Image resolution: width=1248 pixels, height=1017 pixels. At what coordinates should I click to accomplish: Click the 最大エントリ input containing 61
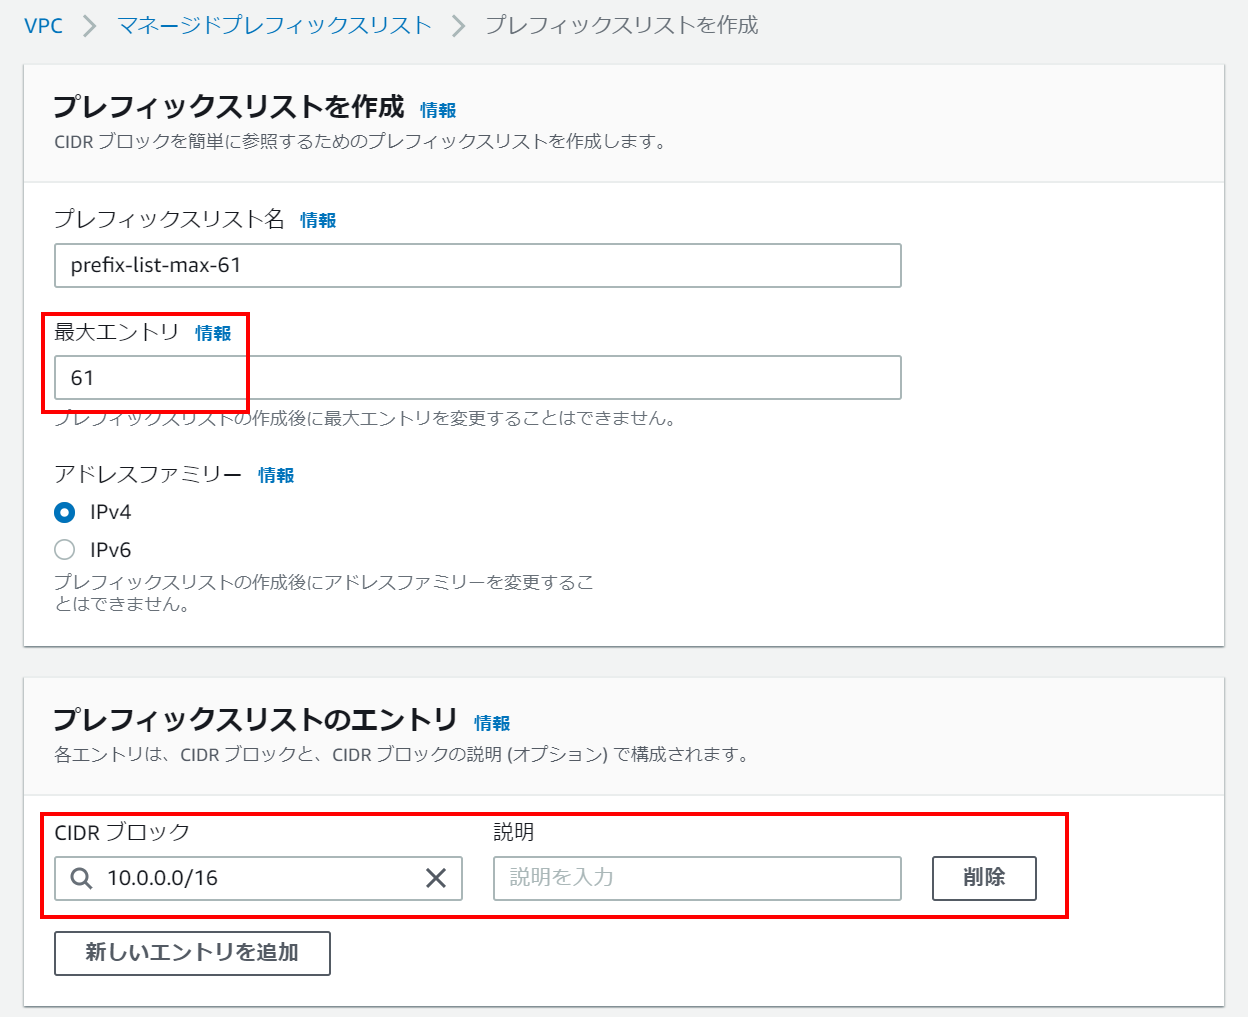pos(478,378)
